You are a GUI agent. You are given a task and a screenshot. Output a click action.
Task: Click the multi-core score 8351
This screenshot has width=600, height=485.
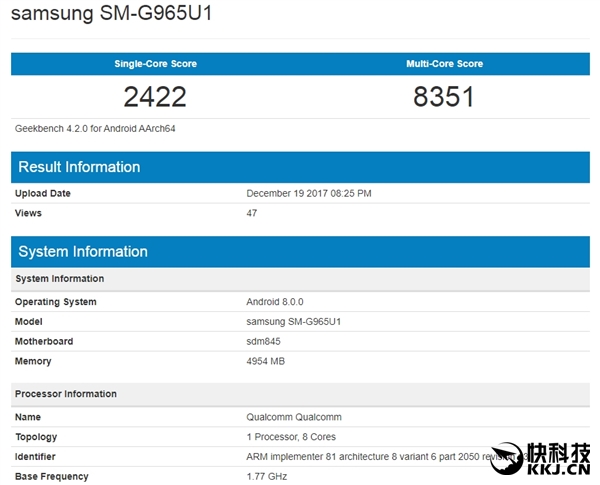click(x=444, y=97)
